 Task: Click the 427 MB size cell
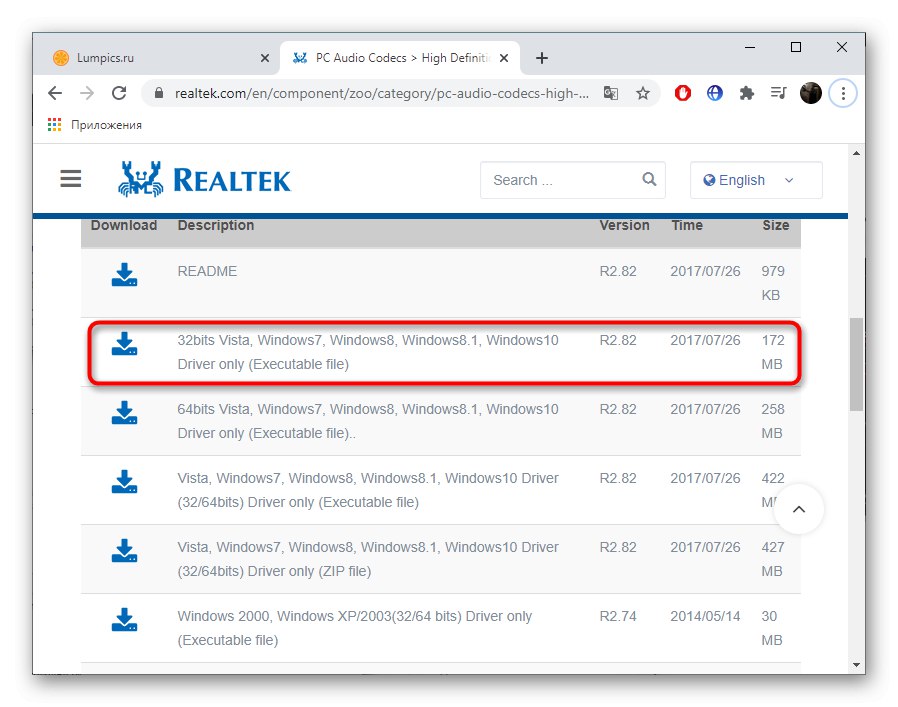coord(773,559)
